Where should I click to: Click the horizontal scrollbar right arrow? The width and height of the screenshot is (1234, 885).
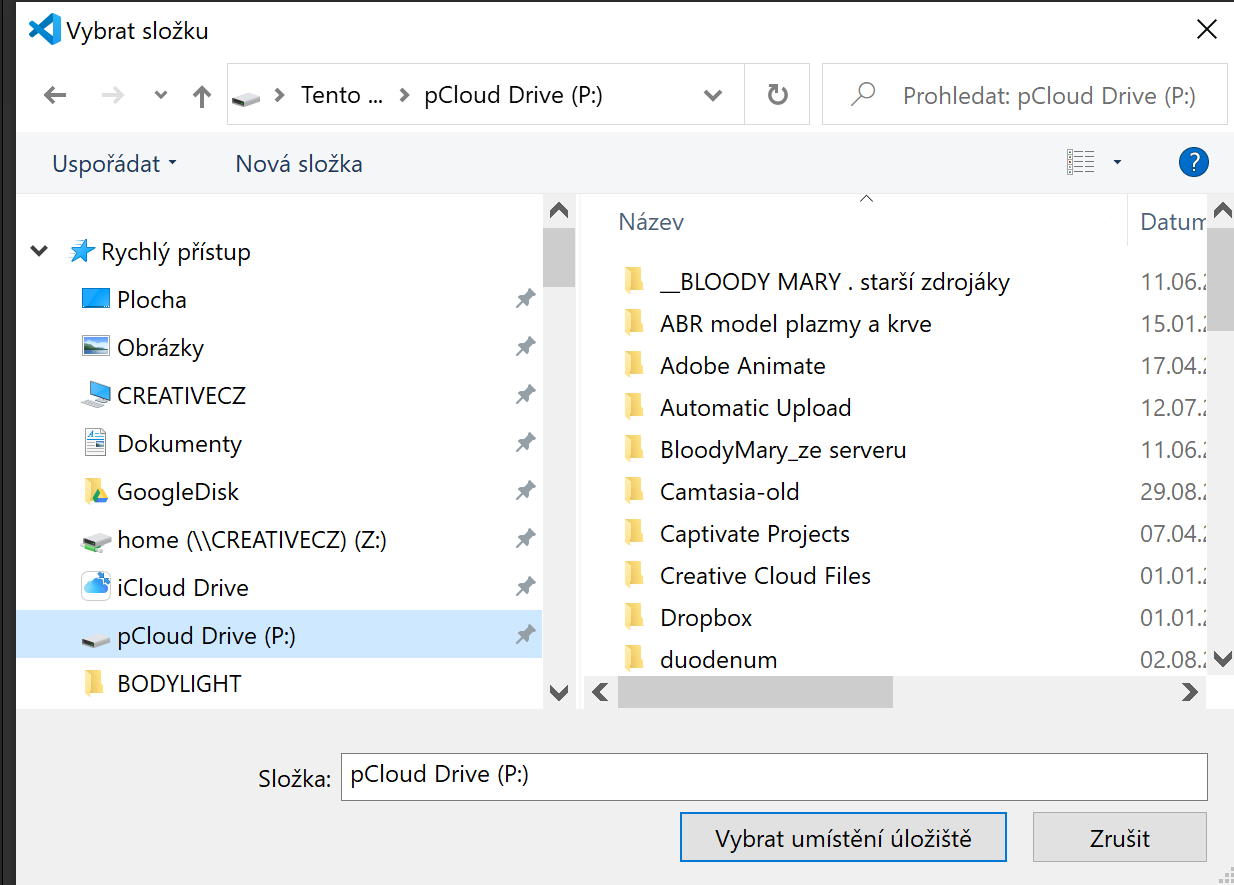click(x=1189, y=691)
